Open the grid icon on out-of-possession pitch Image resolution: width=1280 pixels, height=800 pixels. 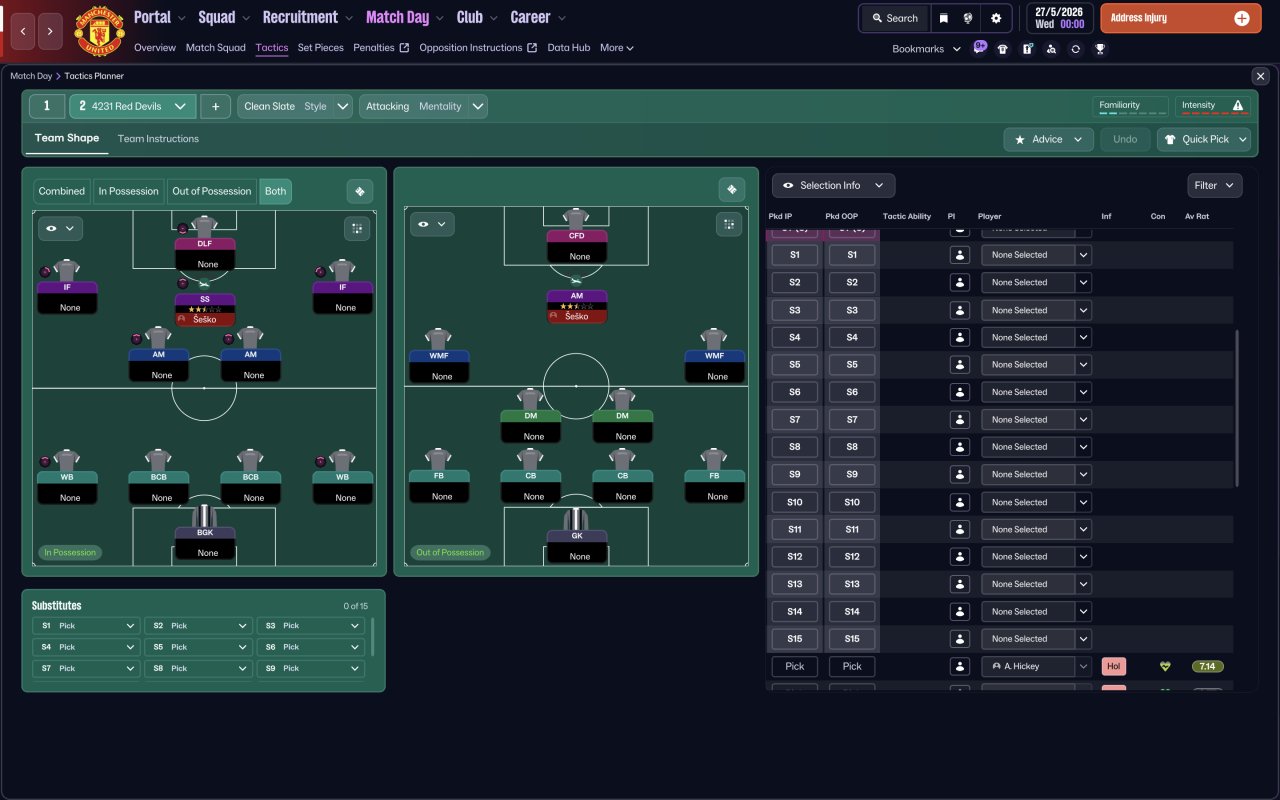point(728,225)
